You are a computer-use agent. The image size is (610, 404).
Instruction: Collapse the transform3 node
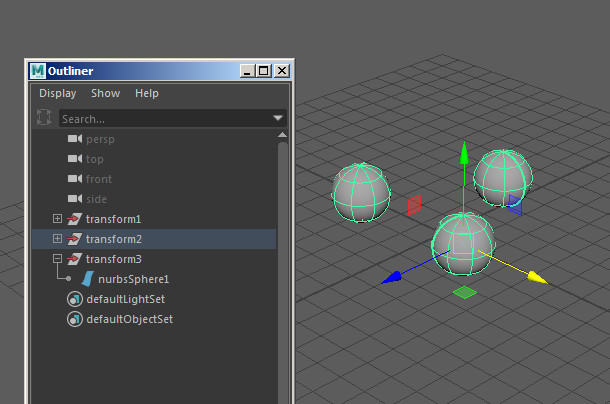(57, 258)
